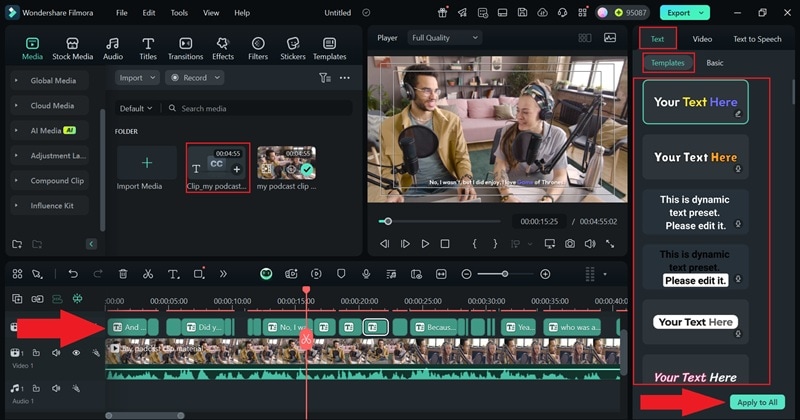Image resolution: width=800 pixels, height=420 pixels.
Task: Open the Tools menu
Action: click(x=179, y=13)
